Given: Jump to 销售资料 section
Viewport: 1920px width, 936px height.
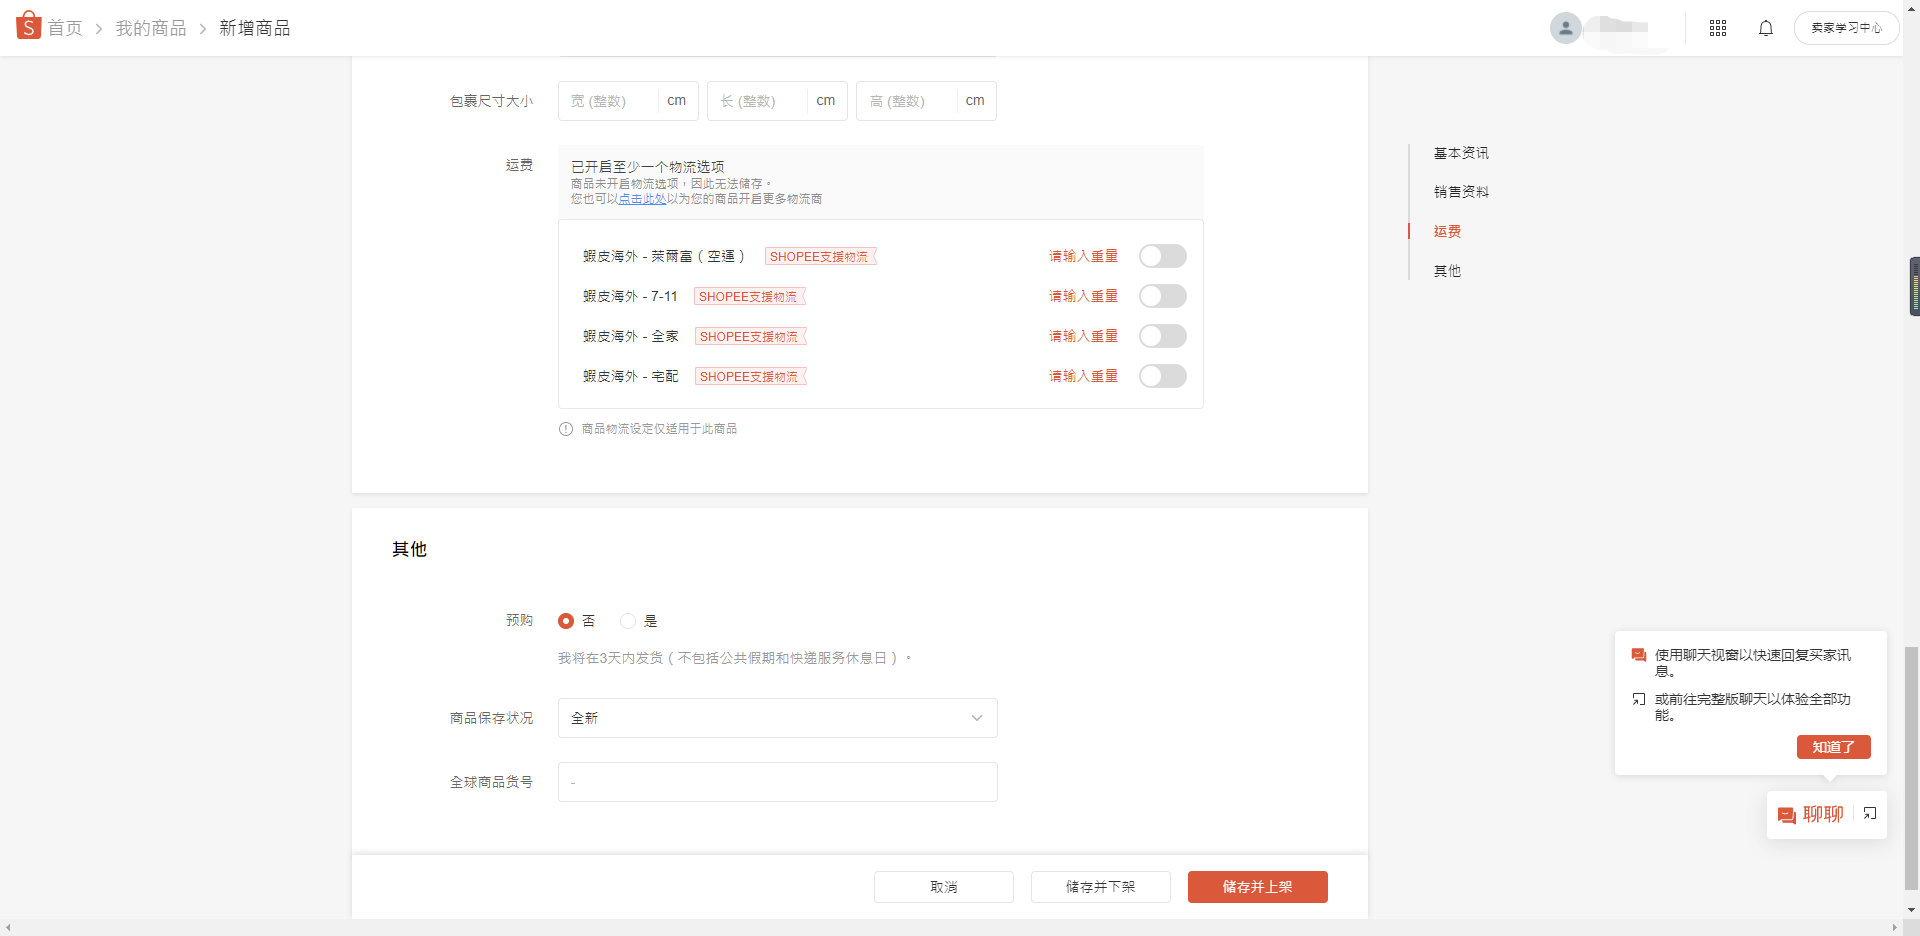Looking at the screenshot, I should point(1461,192).
